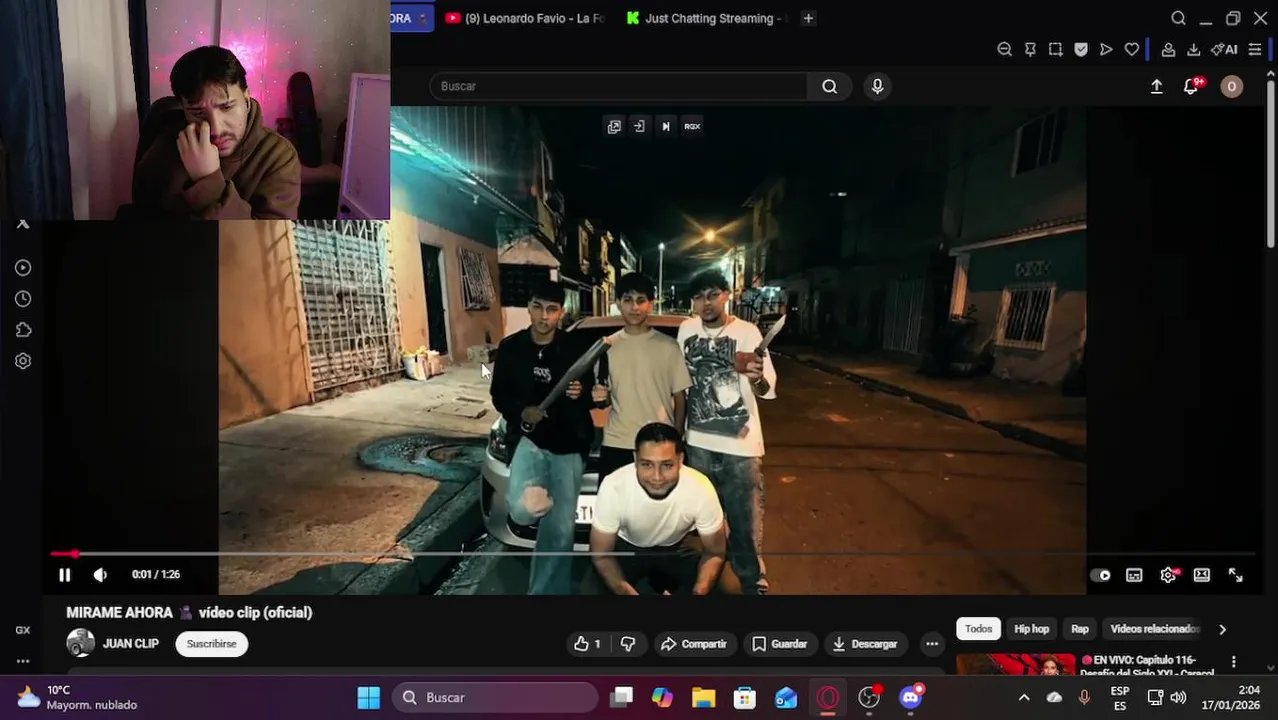Screen dimensions: 1278x720
Task: Open YouTube notifications bell
Action: point(1190,86)
